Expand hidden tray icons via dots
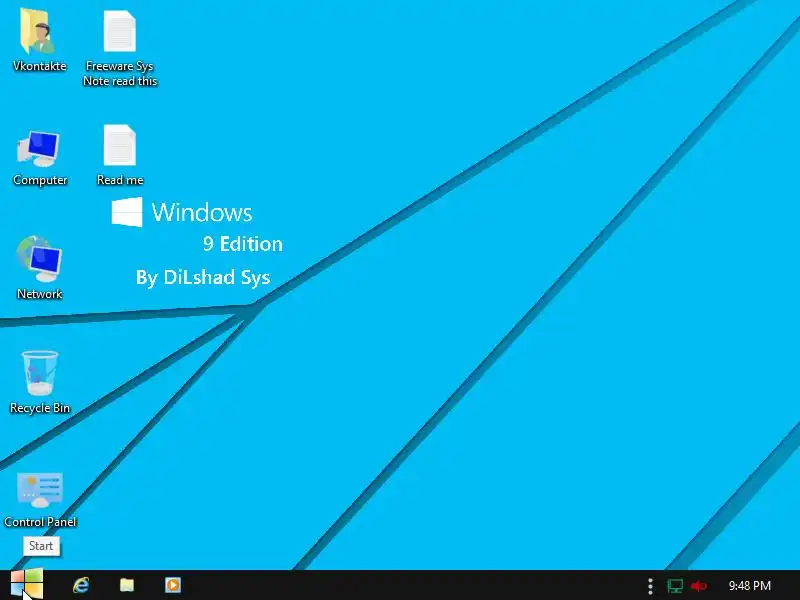The height and width of the screenshot is (600, 800). pyautogui.click(x=650, y=586)
